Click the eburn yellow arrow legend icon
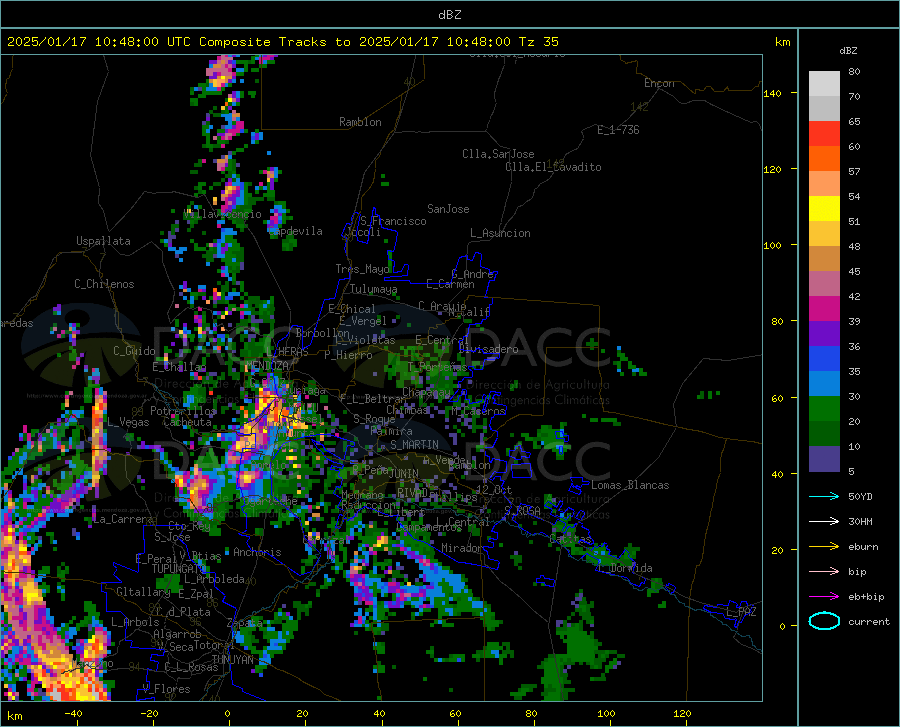 (824, 547)
